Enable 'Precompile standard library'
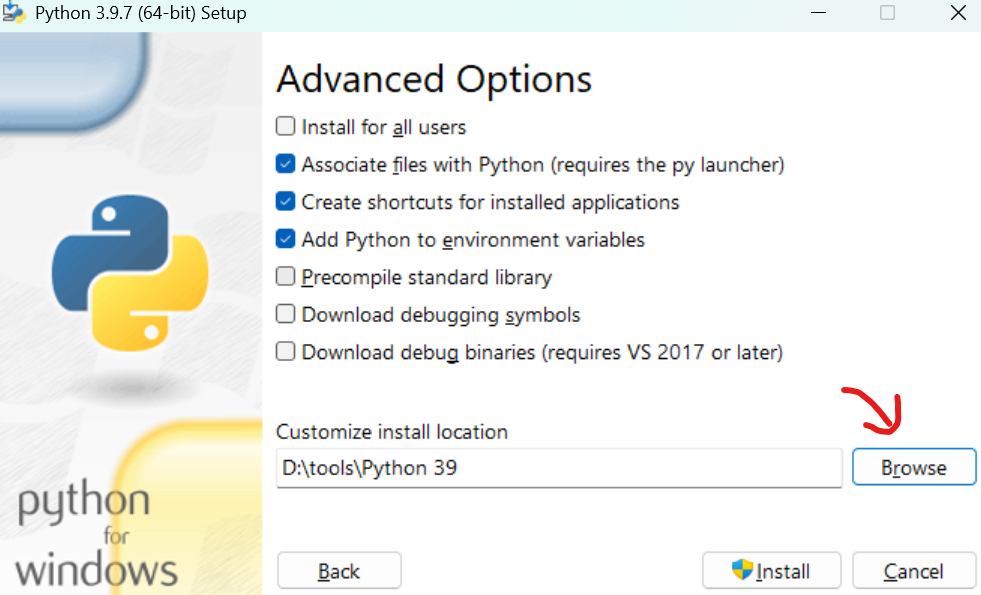Screen dimensions: 981x595 click(x=286, y=277)
